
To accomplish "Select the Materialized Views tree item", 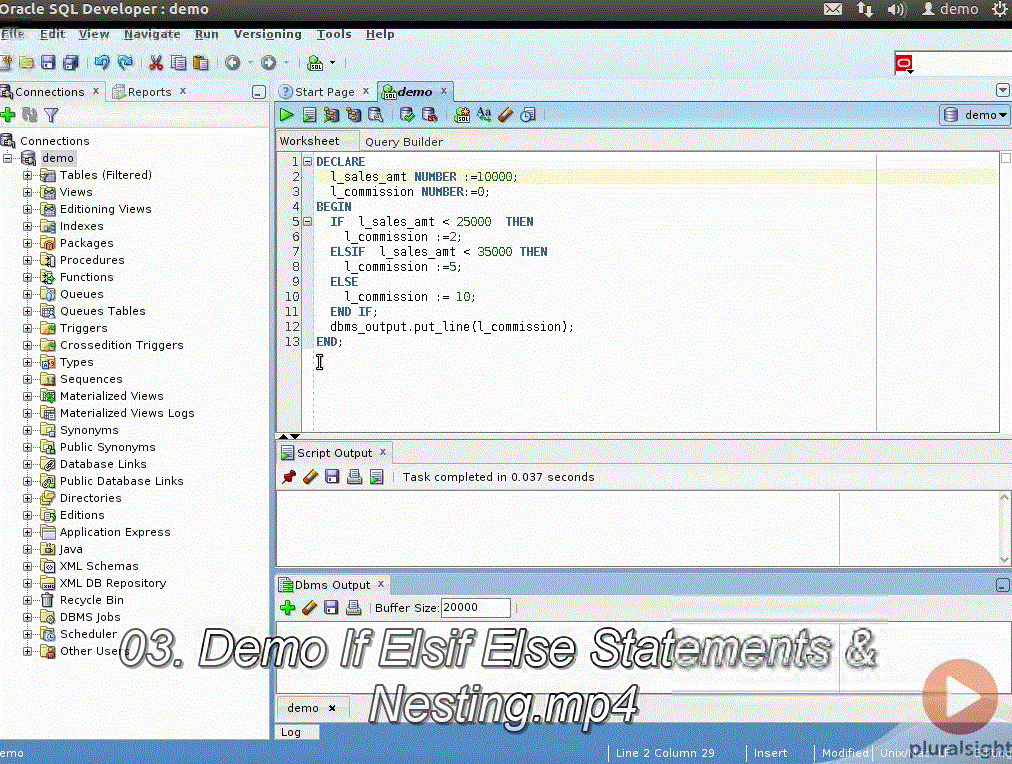I will [x=112, y=396].
